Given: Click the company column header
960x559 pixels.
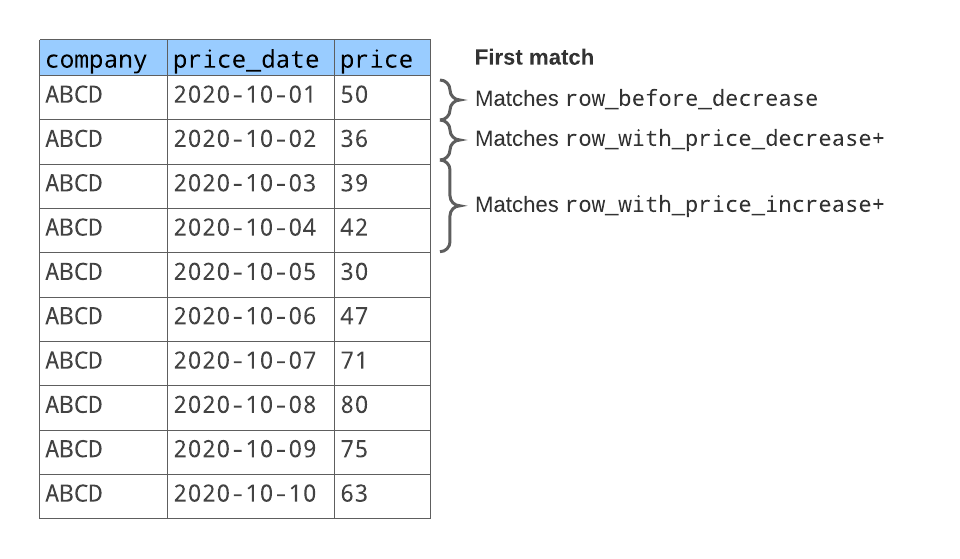Looking at the screenshot, I should [x=96, y=59].
